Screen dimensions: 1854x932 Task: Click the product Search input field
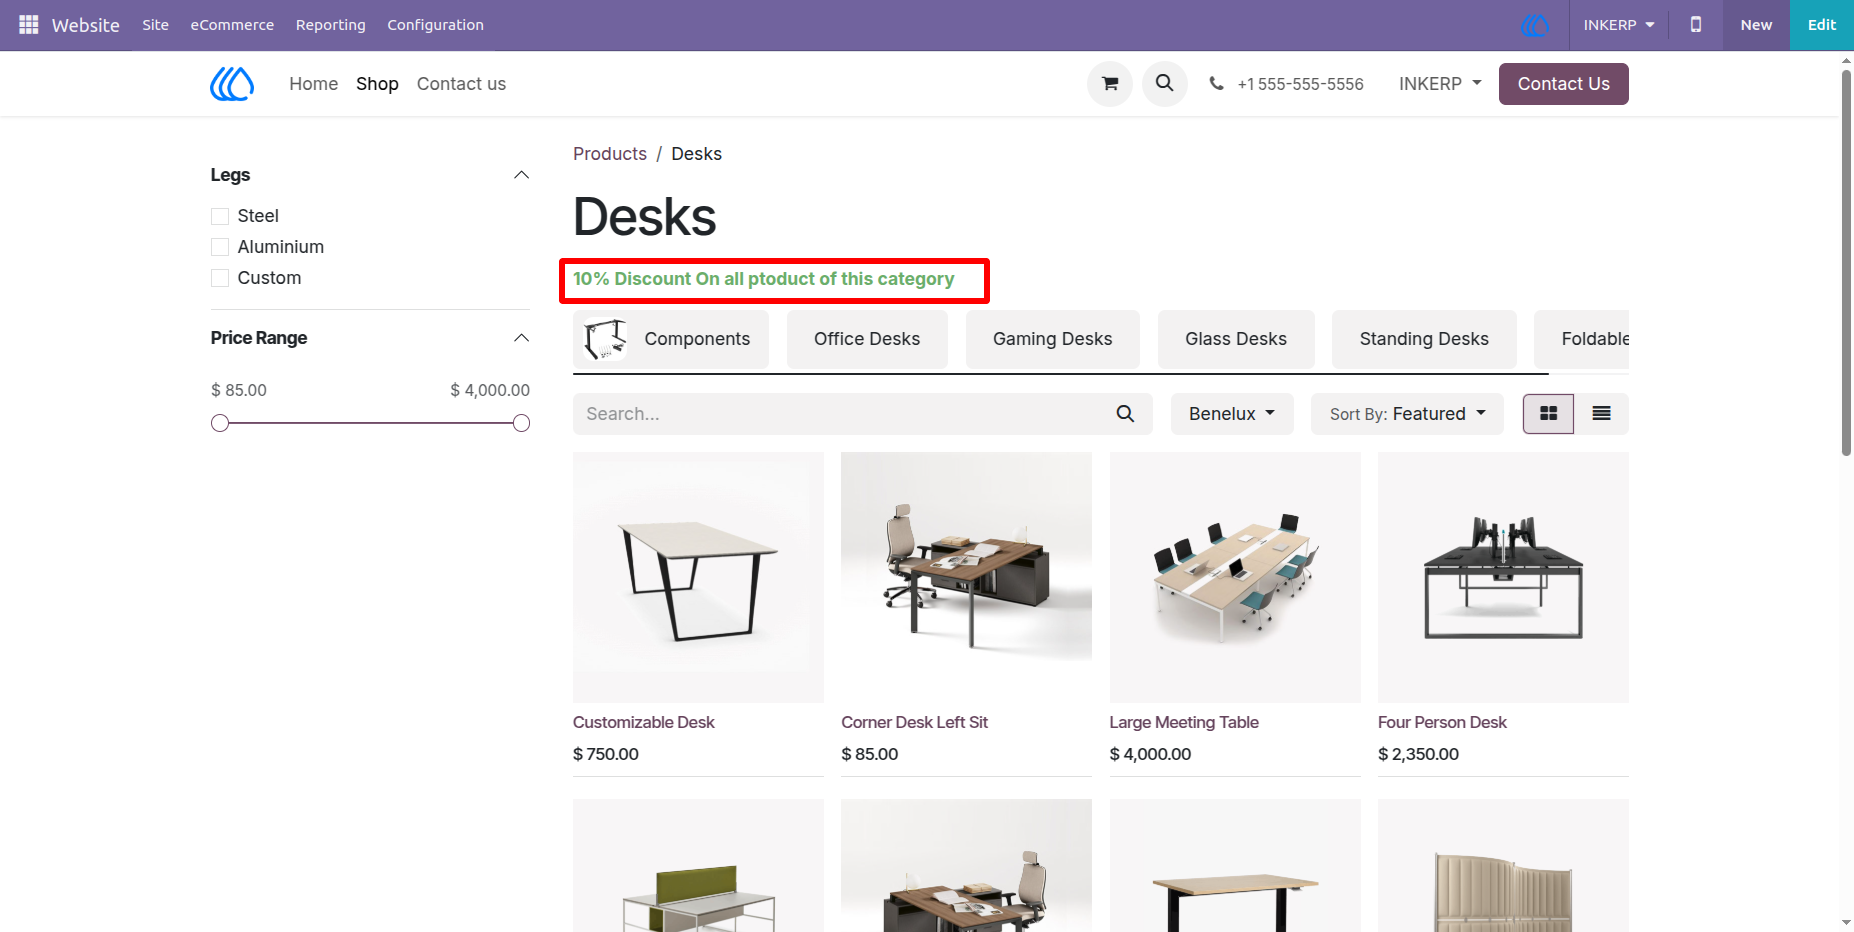tap(840, 414)
